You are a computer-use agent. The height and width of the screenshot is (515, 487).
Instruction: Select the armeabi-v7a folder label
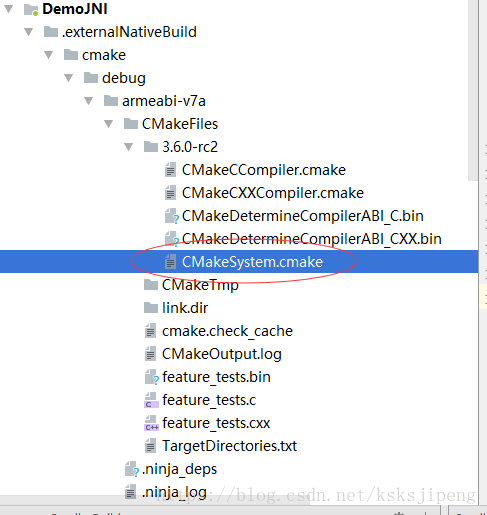[164, 101]
